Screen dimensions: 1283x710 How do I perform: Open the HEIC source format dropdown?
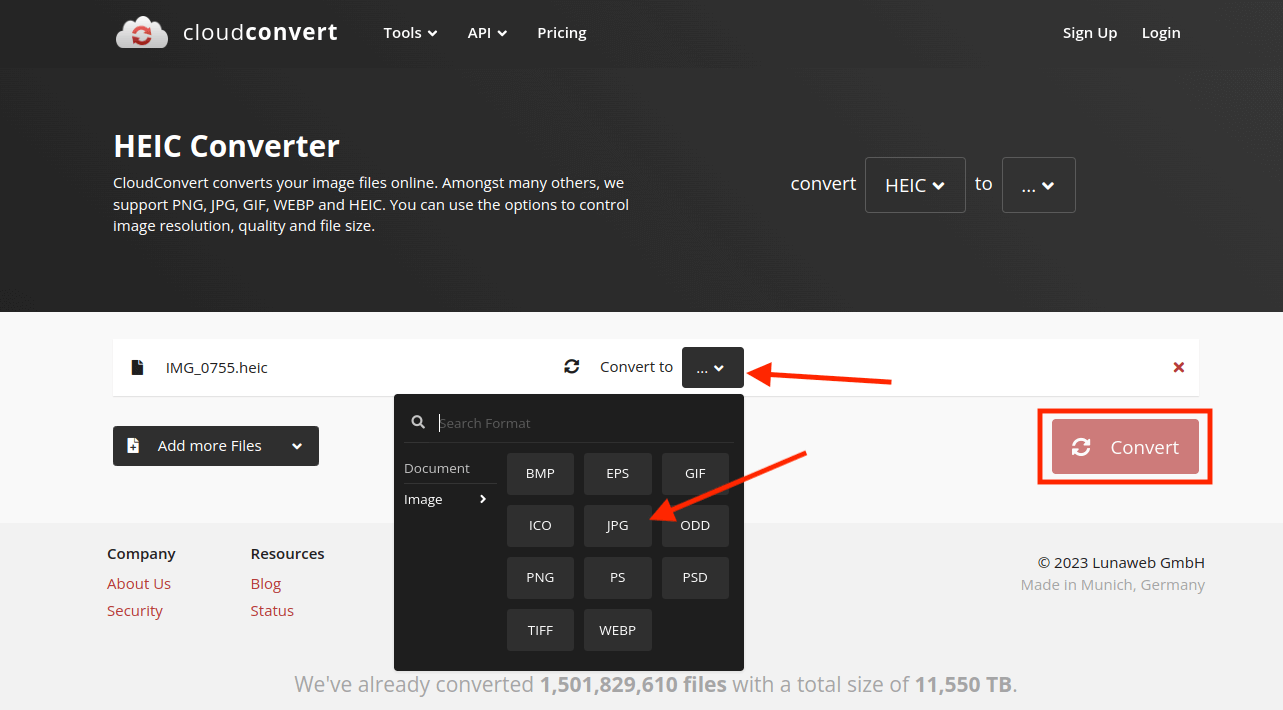pos(915,185)
